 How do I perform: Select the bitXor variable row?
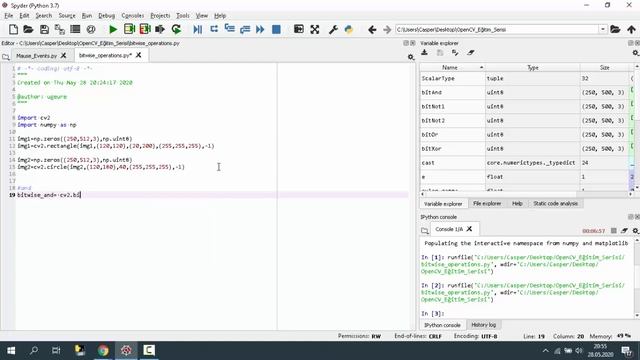tap(525, 149)
